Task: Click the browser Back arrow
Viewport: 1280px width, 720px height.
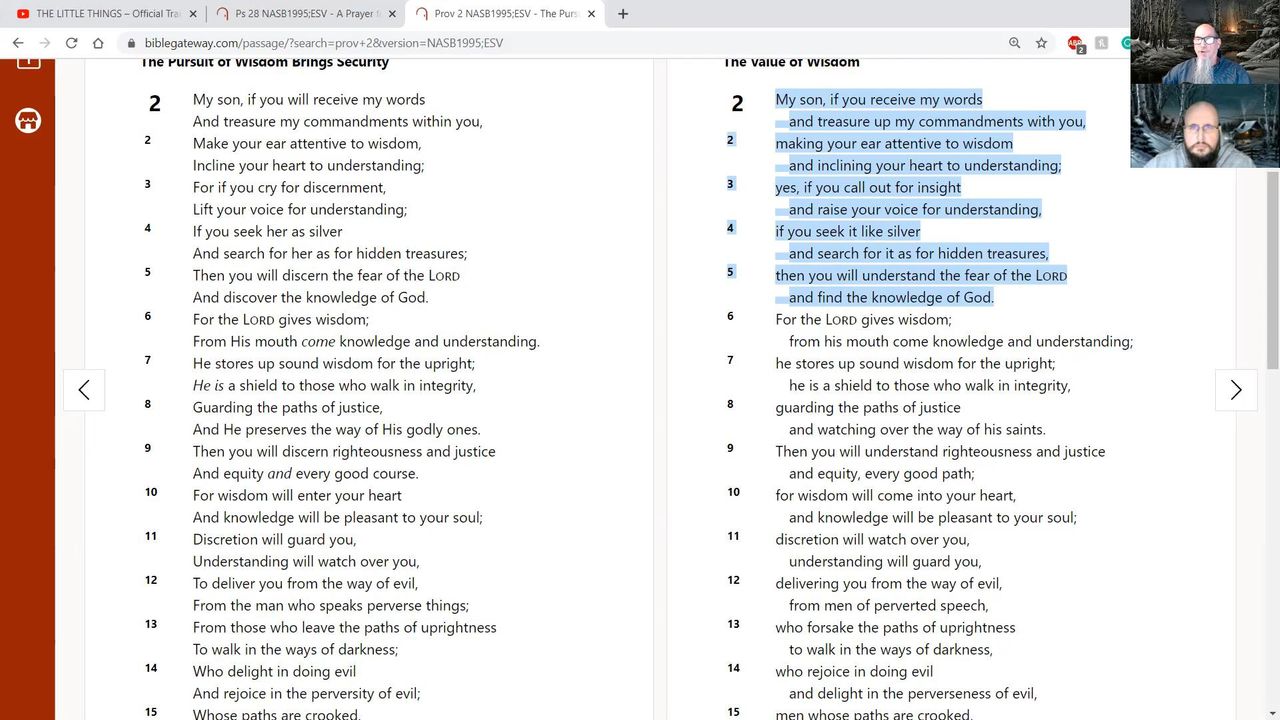Action: pos(18,43)
